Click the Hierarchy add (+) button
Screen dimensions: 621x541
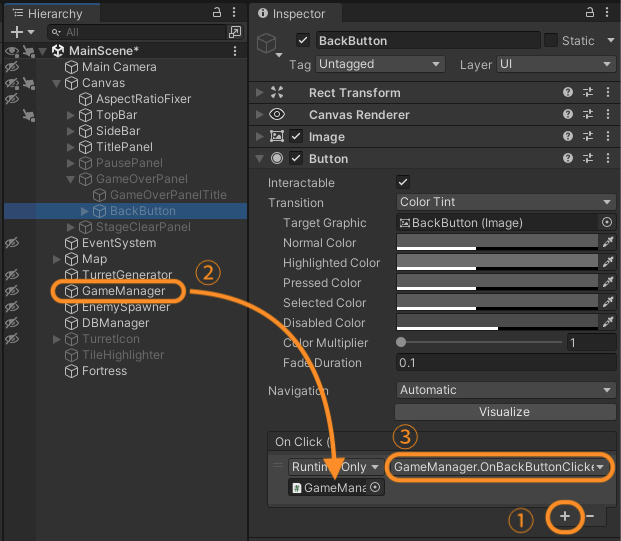[x=17, y=32]
